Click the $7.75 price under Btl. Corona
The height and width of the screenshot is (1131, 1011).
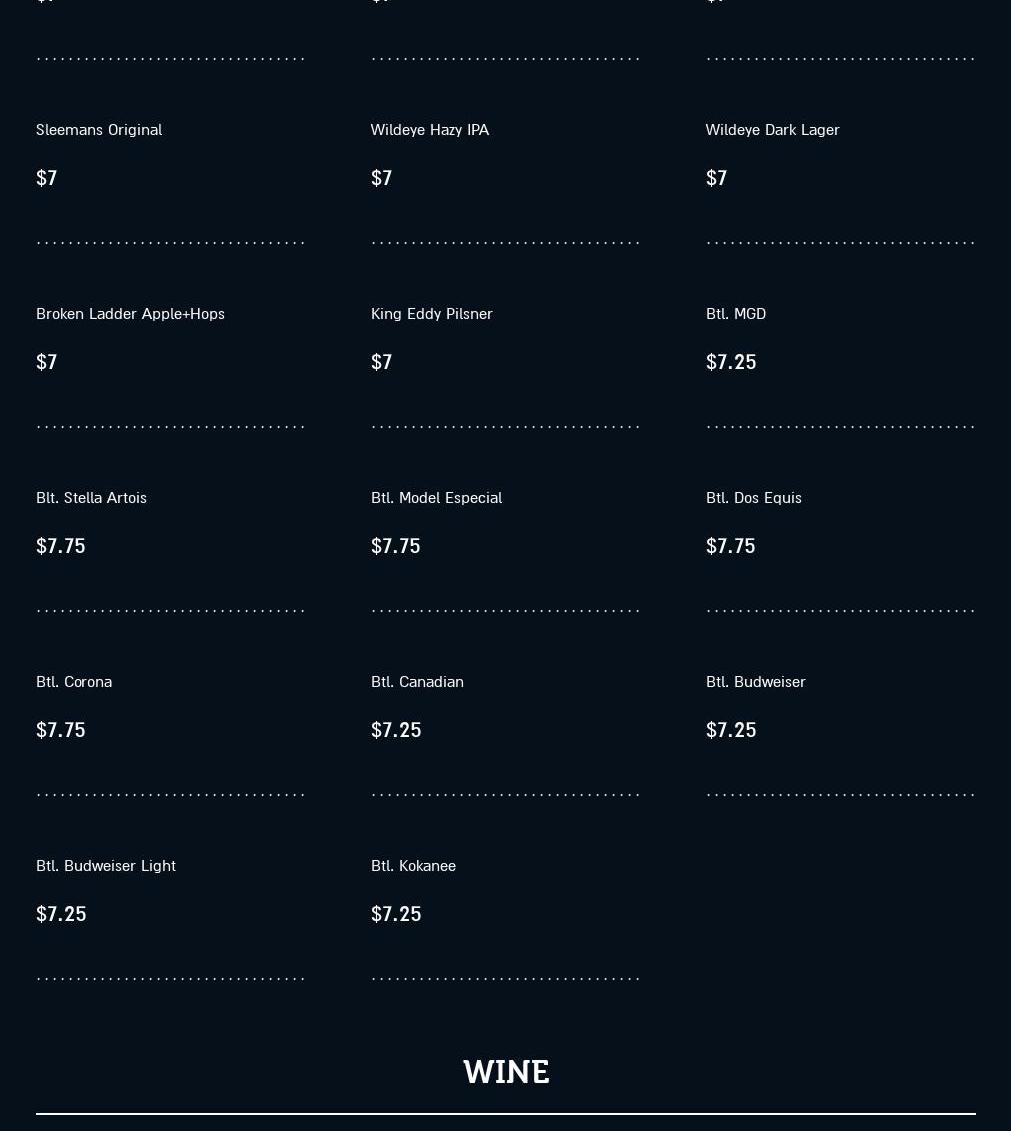(61, 730)
